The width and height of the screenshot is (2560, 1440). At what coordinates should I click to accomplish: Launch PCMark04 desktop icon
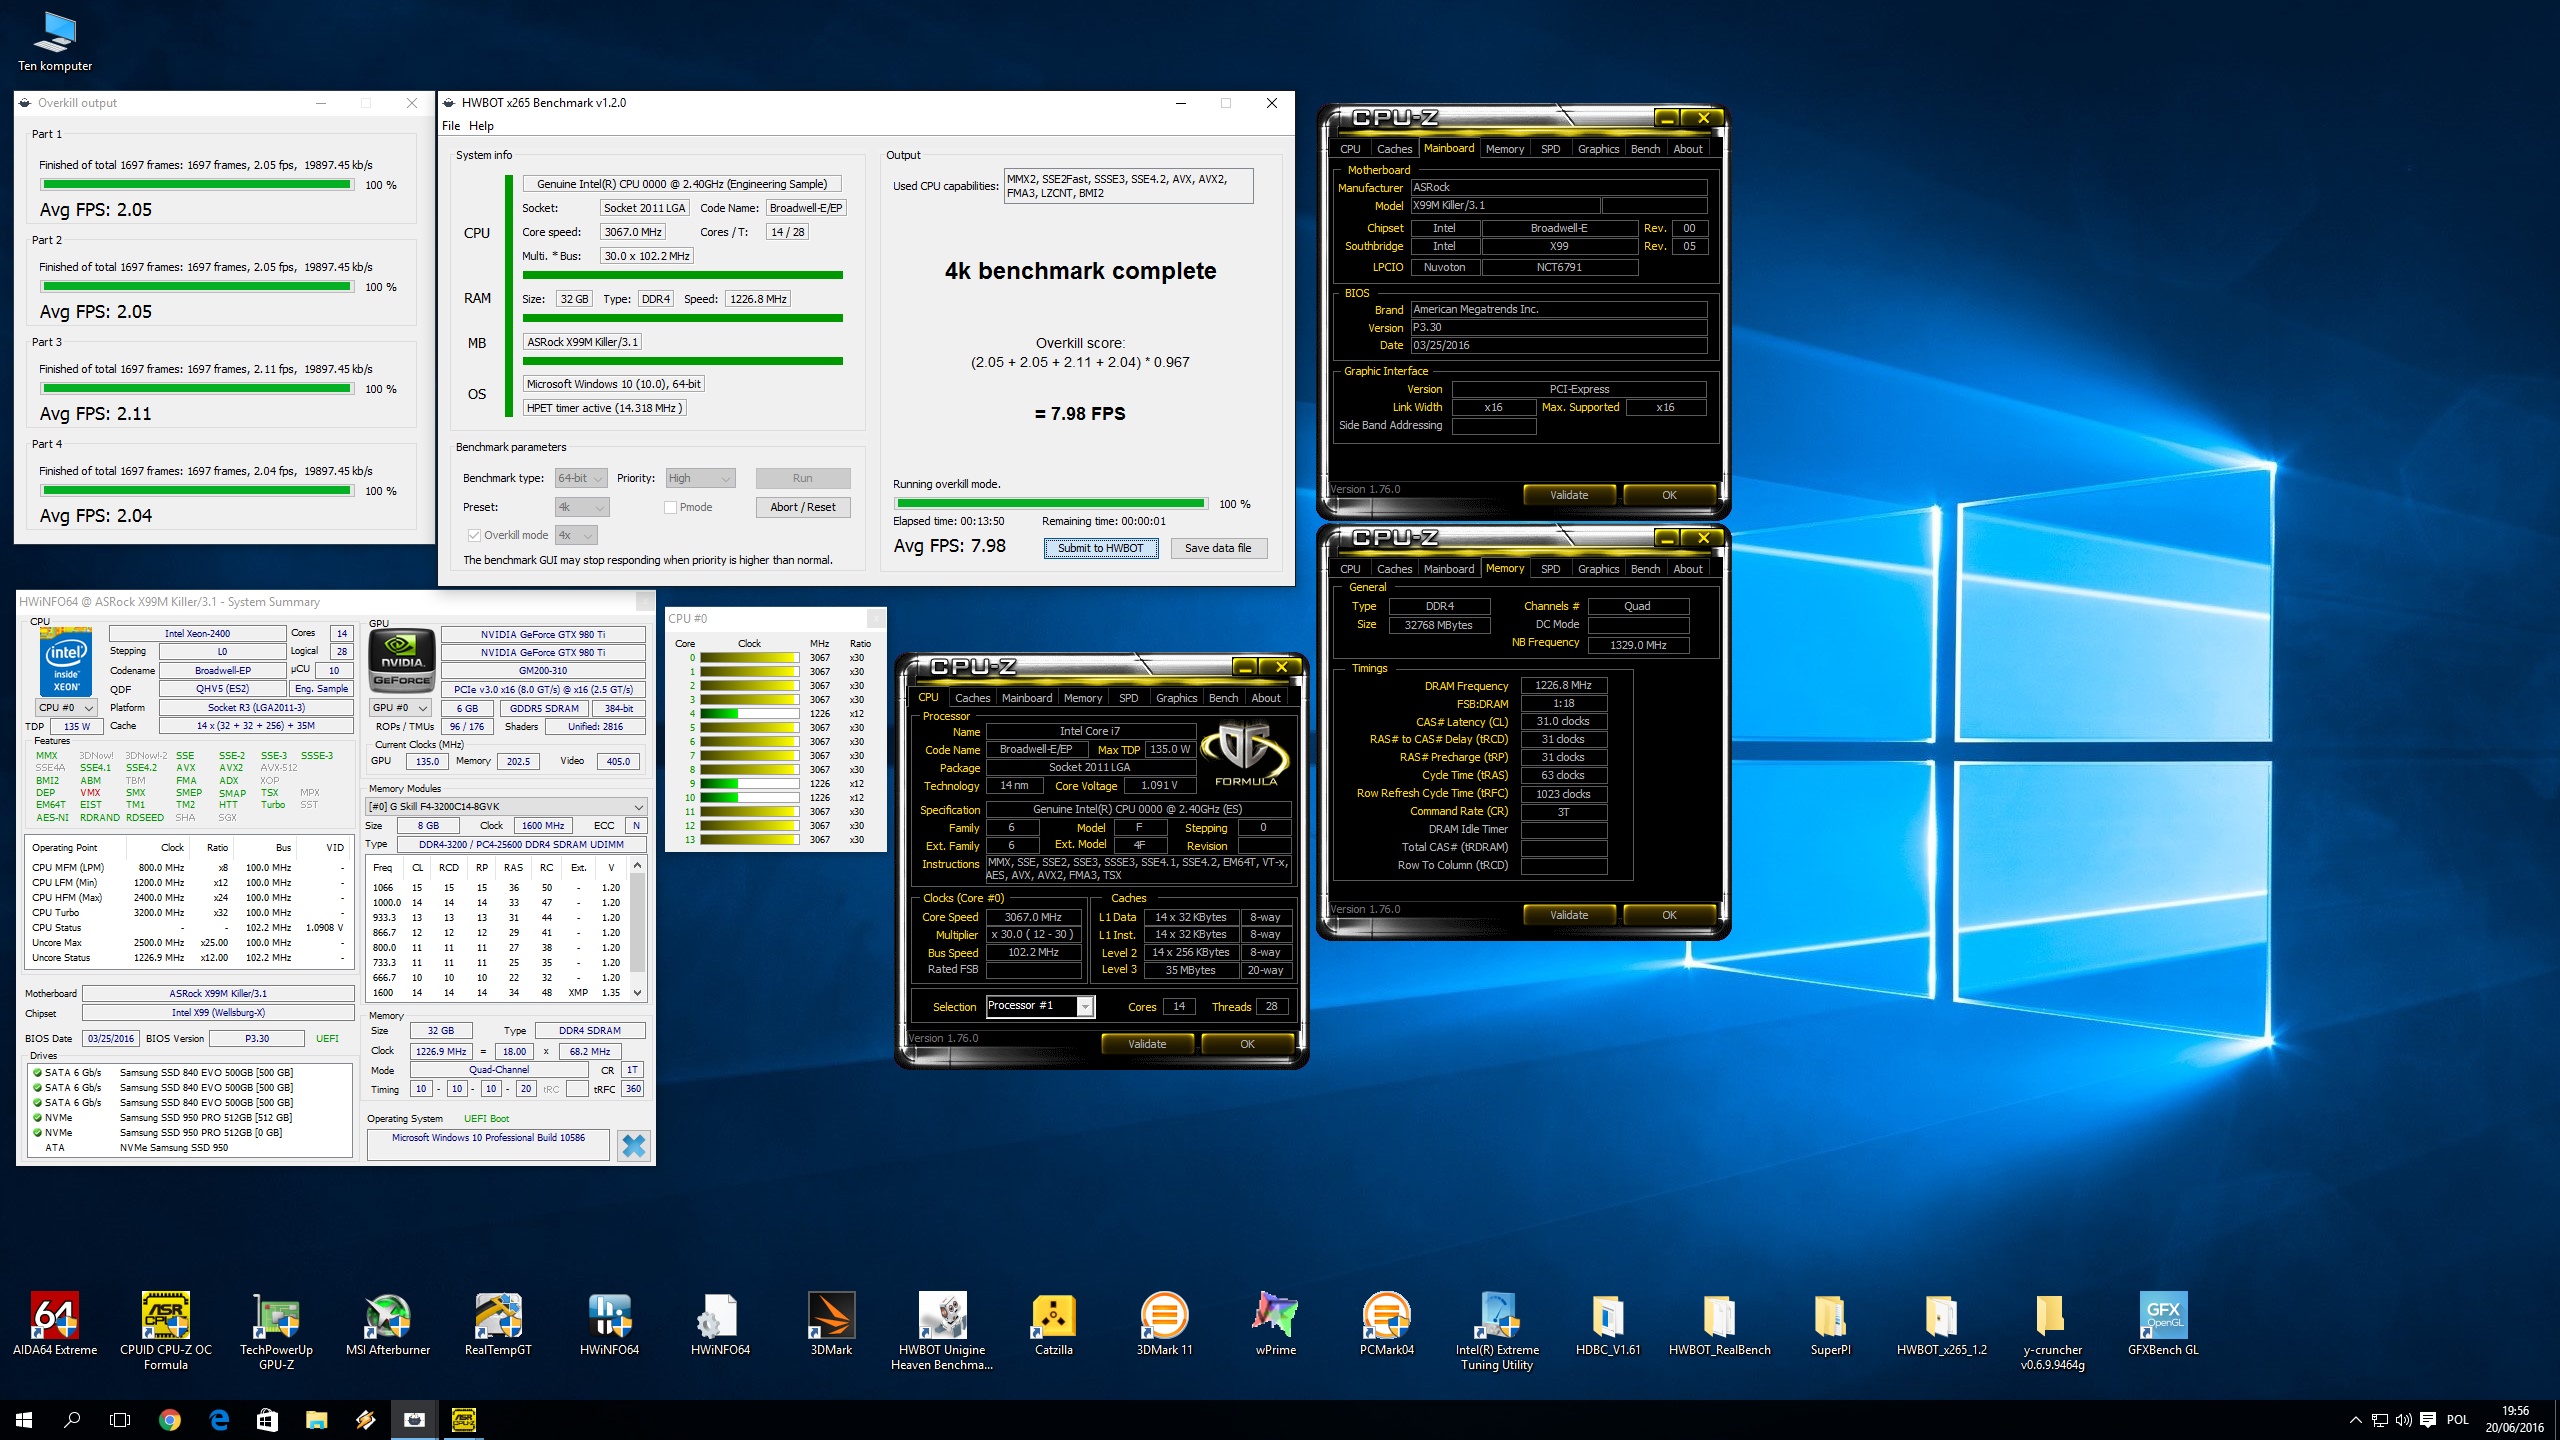tap(1386, 1325)
